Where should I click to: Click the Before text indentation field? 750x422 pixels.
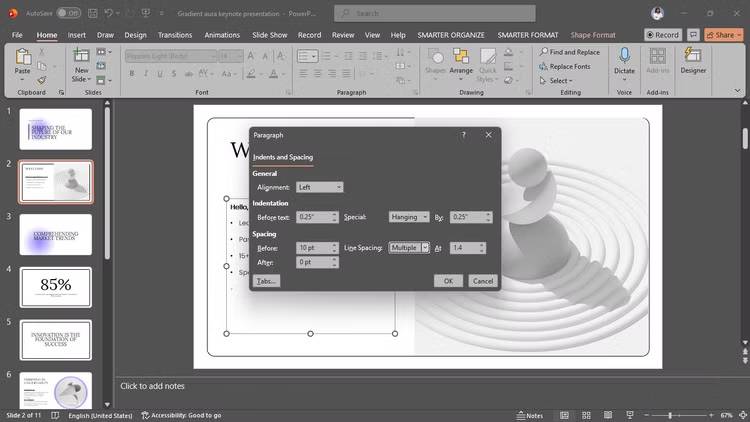[x=317, y=217]
